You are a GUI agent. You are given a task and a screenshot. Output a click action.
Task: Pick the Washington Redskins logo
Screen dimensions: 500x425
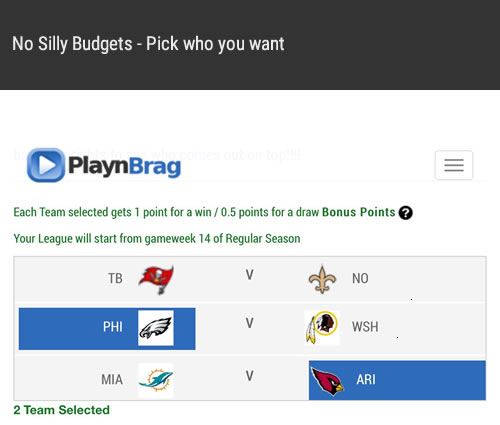coord(322,328)
